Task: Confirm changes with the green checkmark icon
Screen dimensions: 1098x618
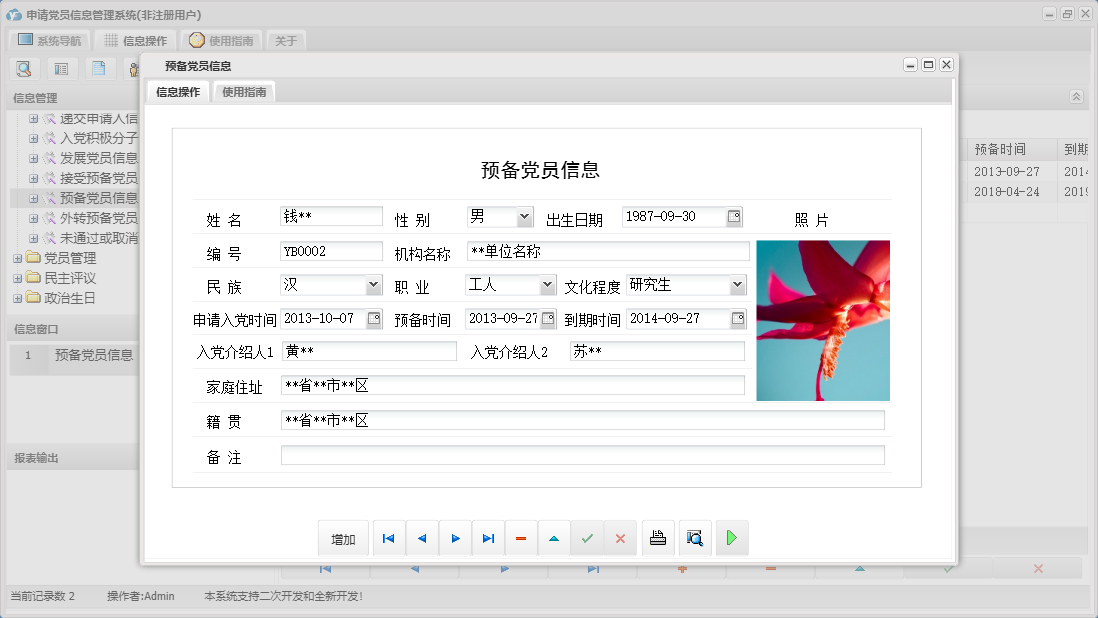Action: coord(587,538)
